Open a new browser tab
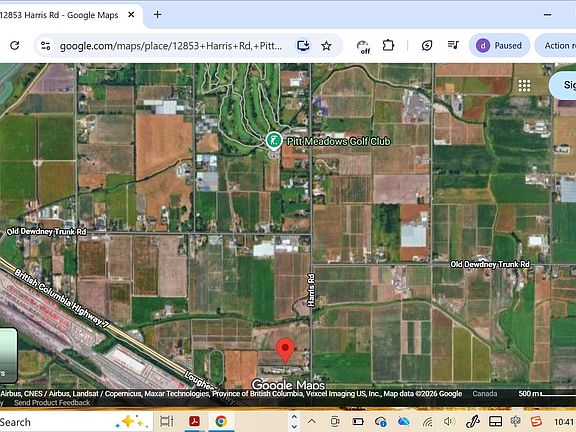This screenshot has height=432, width=576. pyautogui.click(x=157, y=14)
